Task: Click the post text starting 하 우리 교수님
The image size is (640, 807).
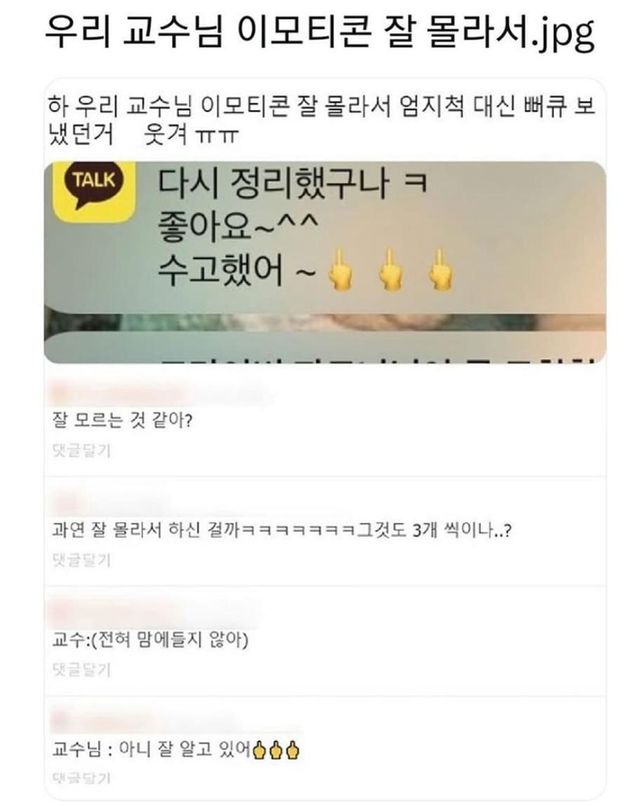Action: click(322, 120)
